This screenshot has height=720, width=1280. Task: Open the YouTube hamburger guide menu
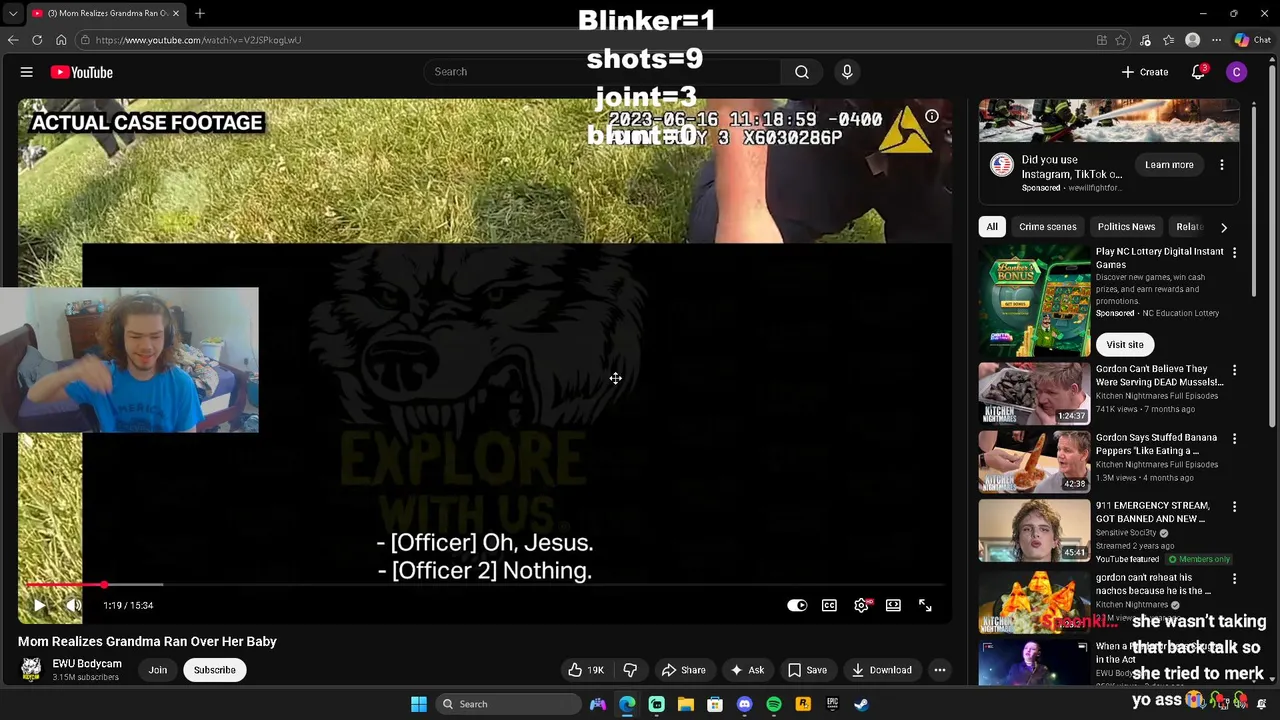(27, 72)
